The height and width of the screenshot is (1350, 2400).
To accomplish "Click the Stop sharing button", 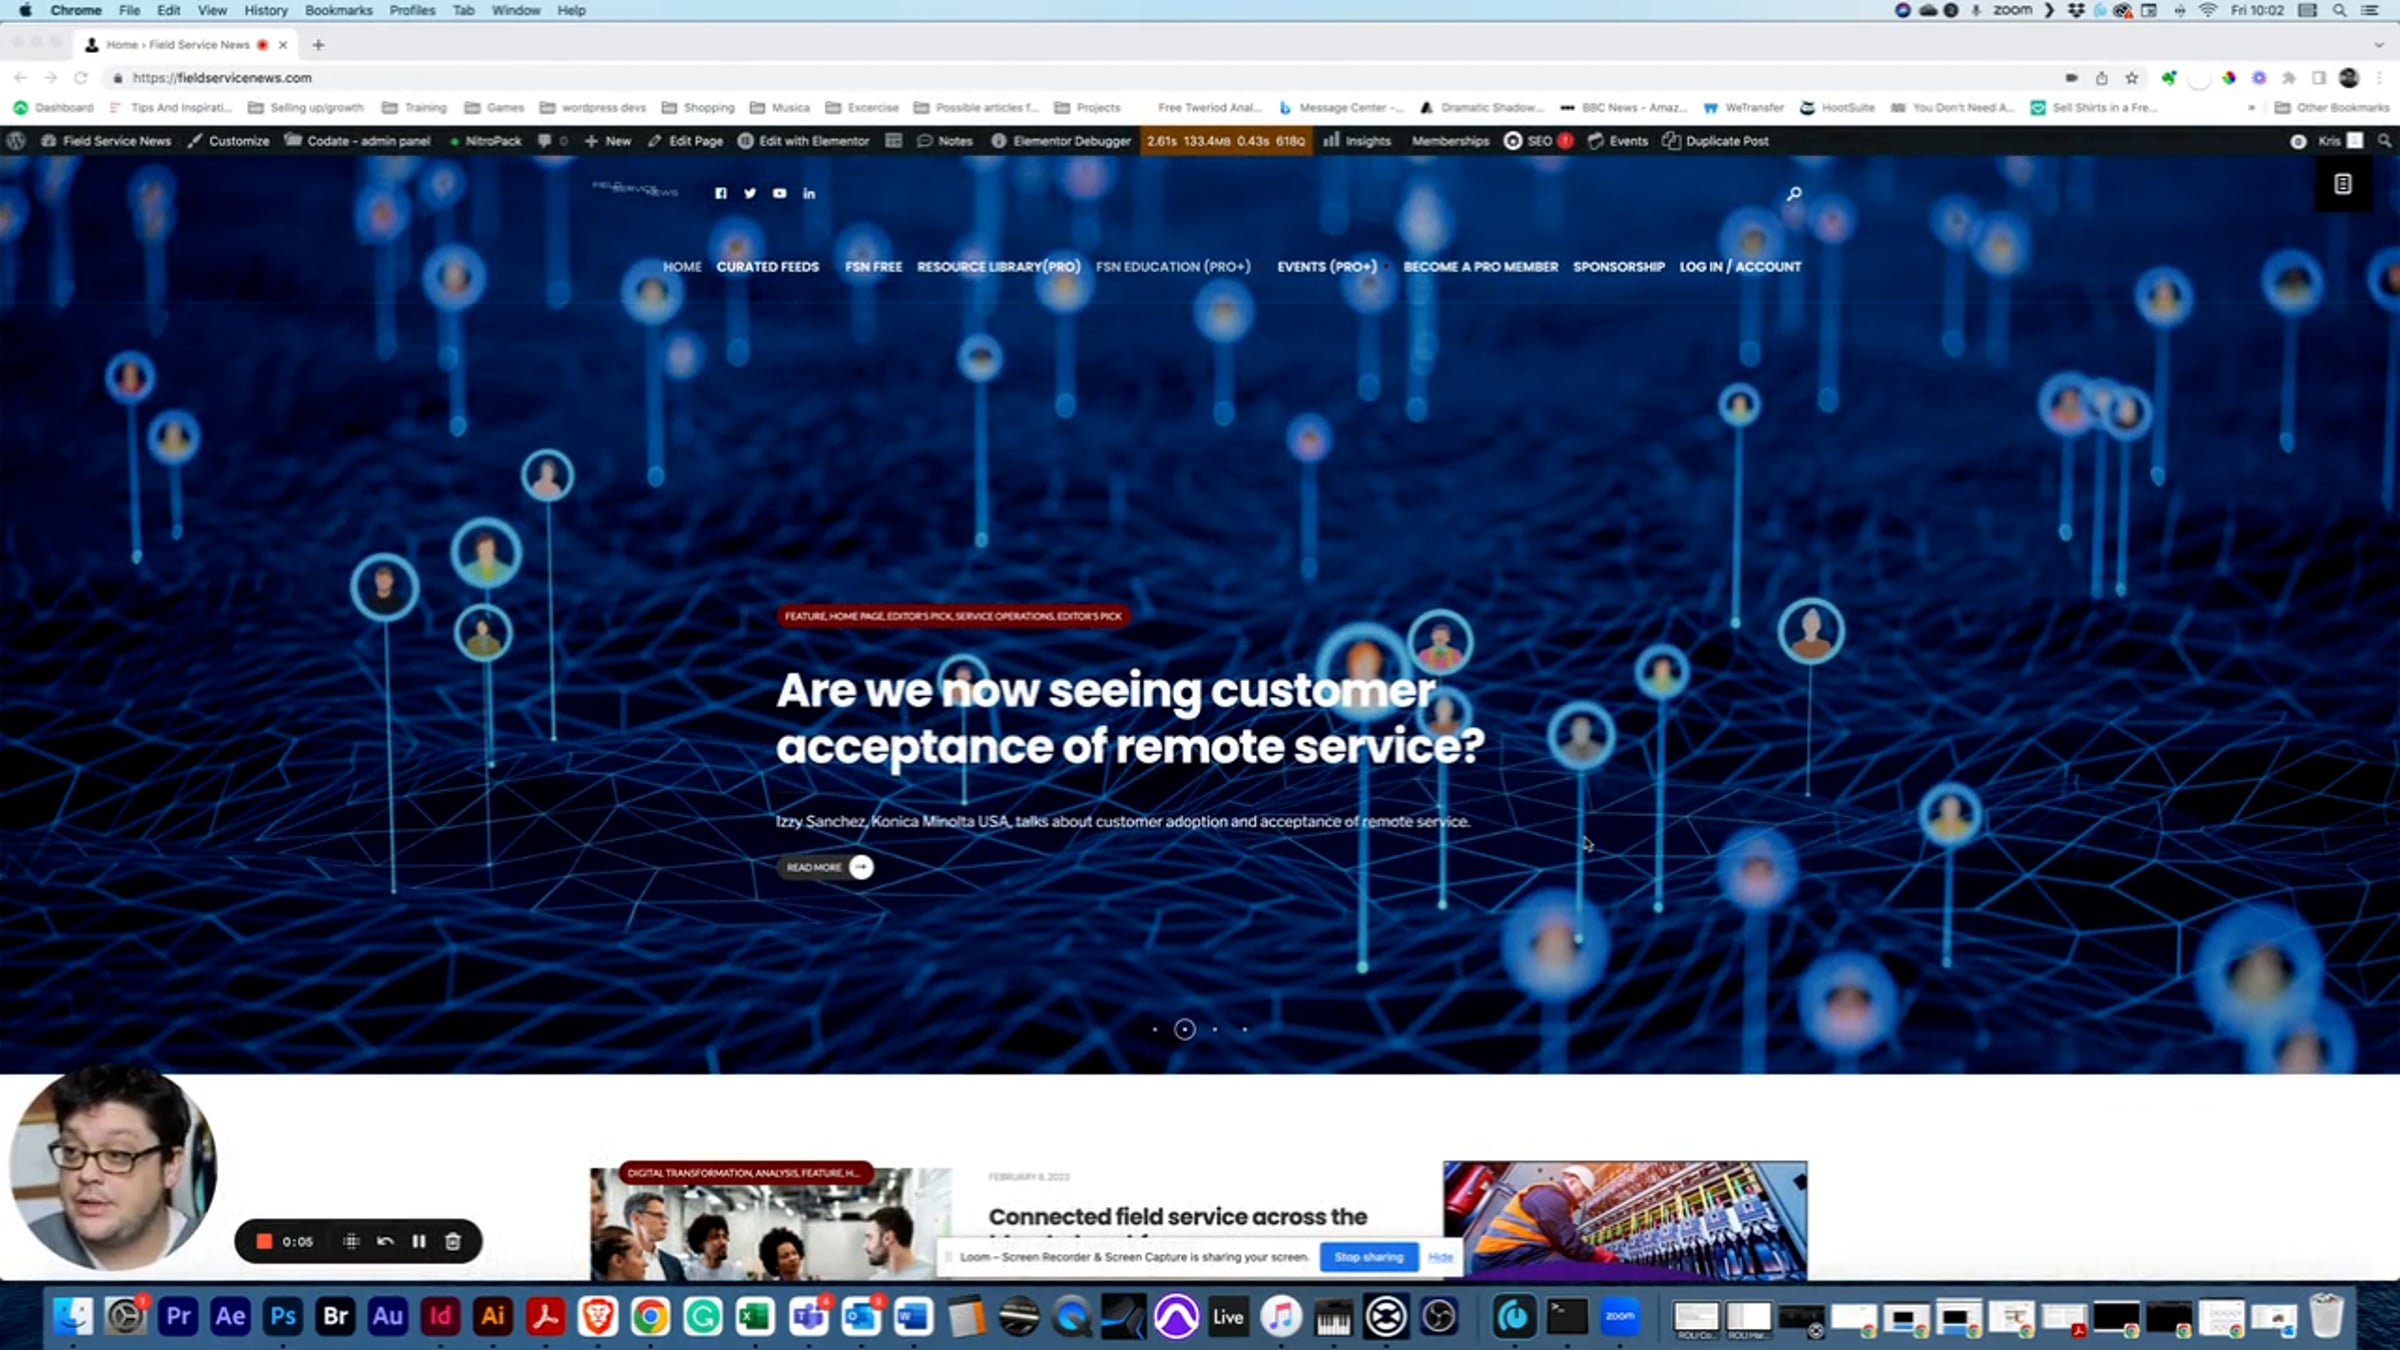I will point(1368,1257).
